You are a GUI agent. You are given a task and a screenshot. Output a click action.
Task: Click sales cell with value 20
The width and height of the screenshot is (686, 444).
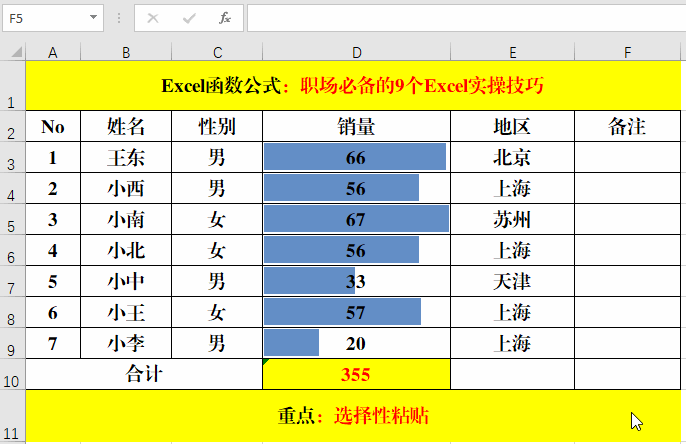[x=357, y=344]
